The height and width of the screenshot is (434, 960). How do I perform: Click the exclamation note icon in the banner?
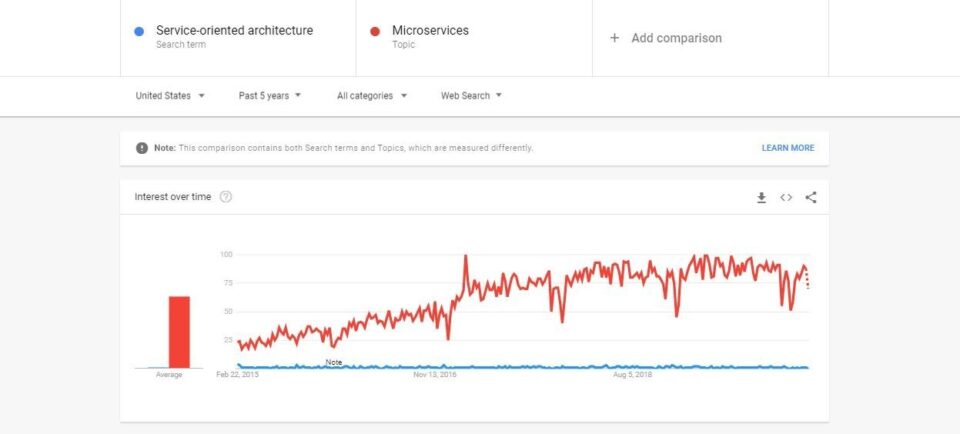point(141,148)
